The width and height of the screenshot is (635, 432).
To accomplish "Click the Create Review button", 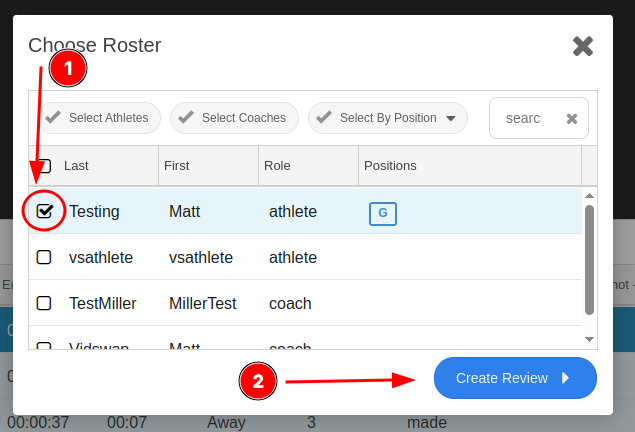I will coord(515,378).
